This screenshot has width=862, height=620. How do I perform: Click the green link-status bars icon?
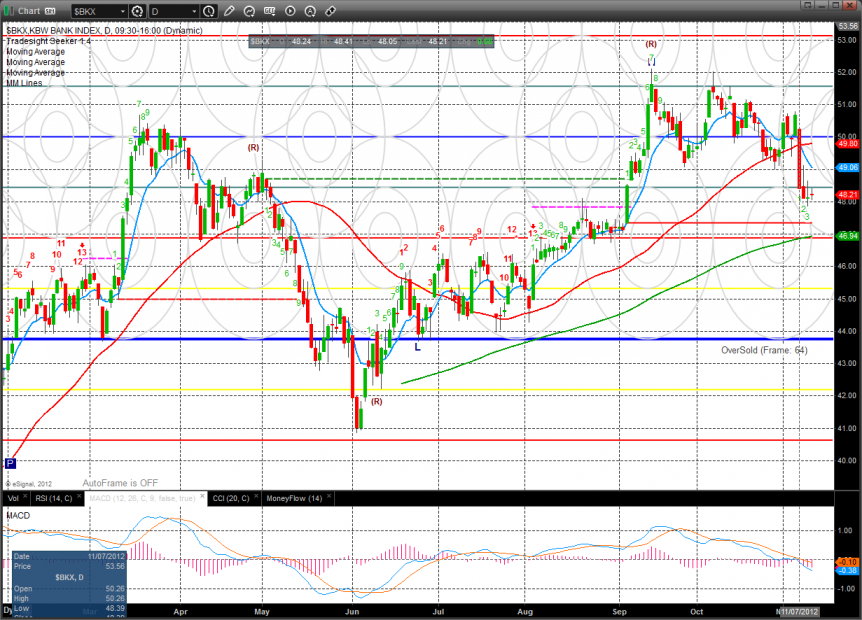click(x=10, y=11)
